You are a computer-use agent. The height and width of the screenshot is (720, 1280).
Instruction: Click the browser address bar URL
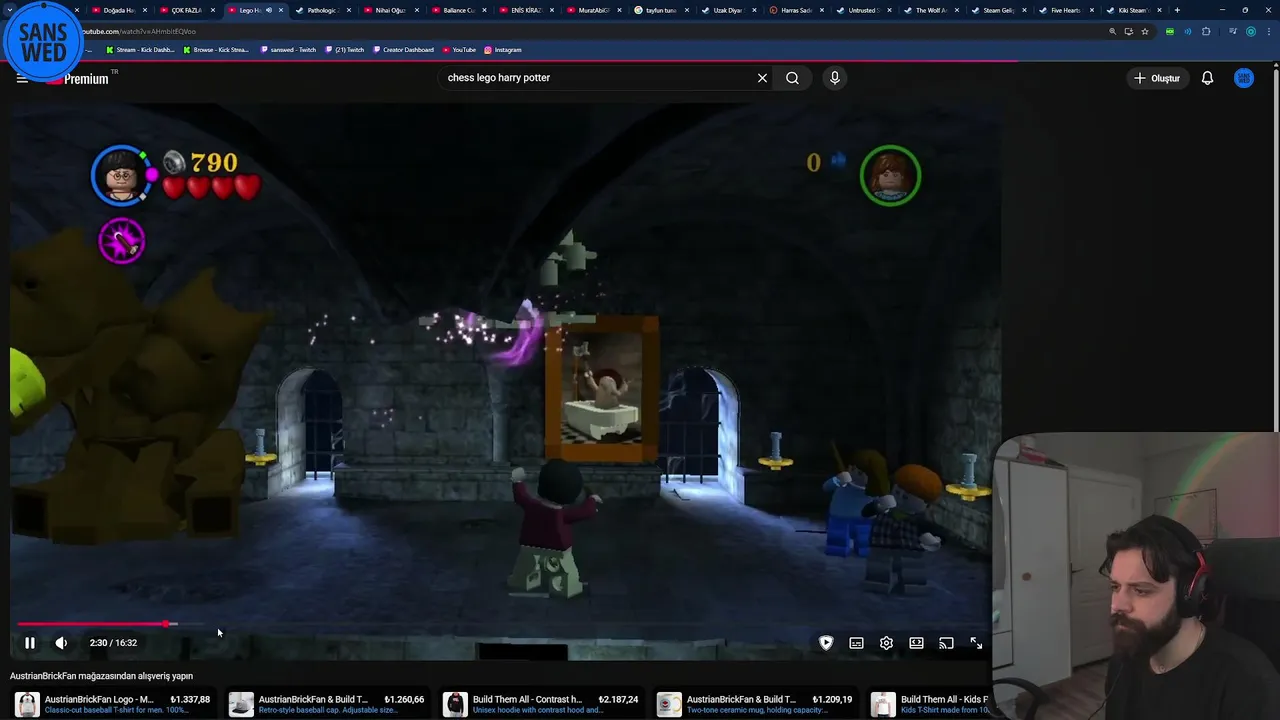pyautogui.click(x=140, y=31)
